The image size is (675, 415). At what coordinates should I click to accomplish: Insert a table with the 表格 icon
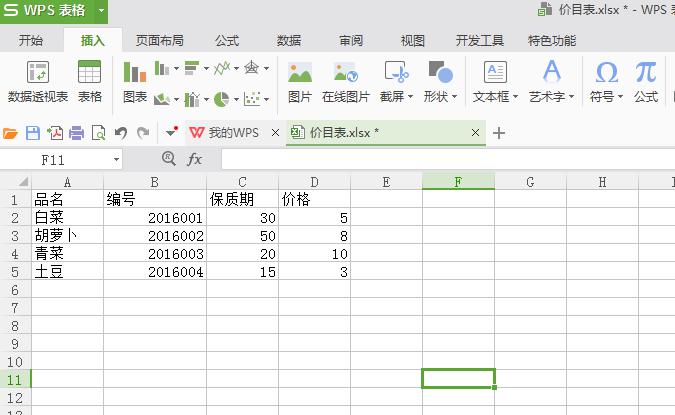pyautogui.click(x=90, y=74)
